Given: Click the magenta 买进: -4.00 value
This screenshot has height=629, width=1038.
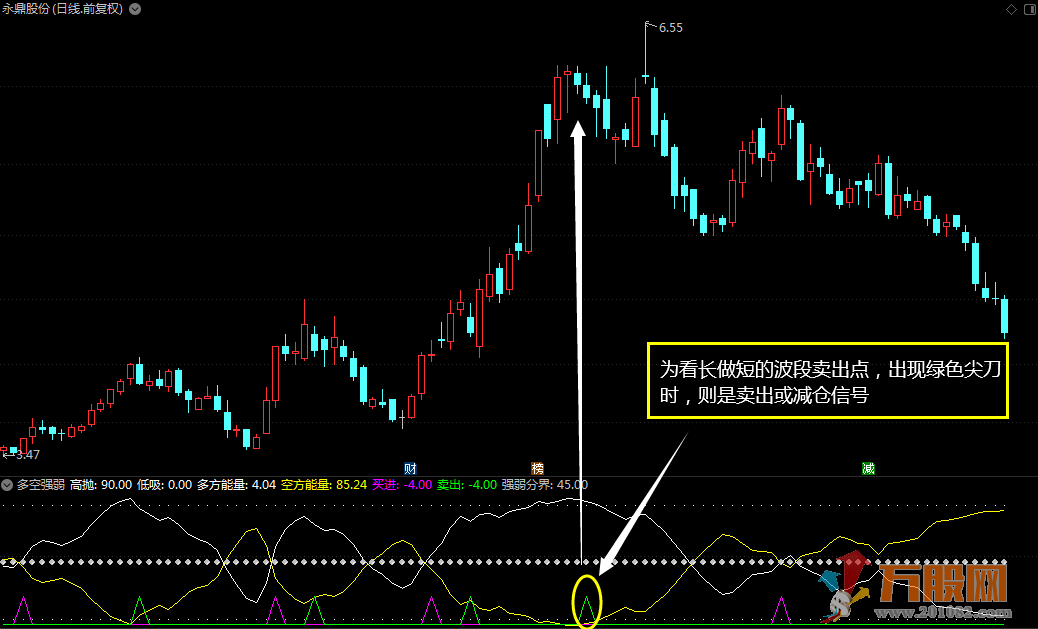Looking at the screenshot, I should point(402,485).
